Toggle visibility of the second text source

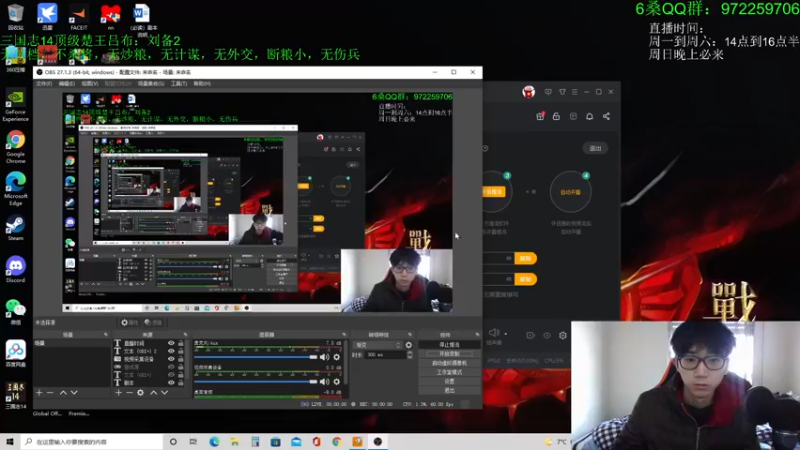171,351
